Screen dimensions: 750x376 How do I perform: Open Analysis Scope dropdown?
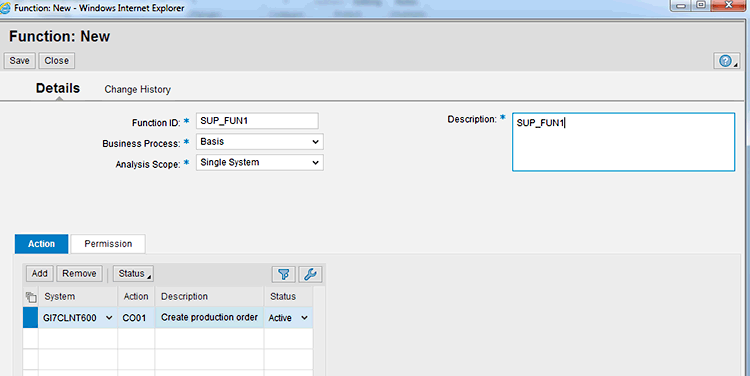(260, 163)
